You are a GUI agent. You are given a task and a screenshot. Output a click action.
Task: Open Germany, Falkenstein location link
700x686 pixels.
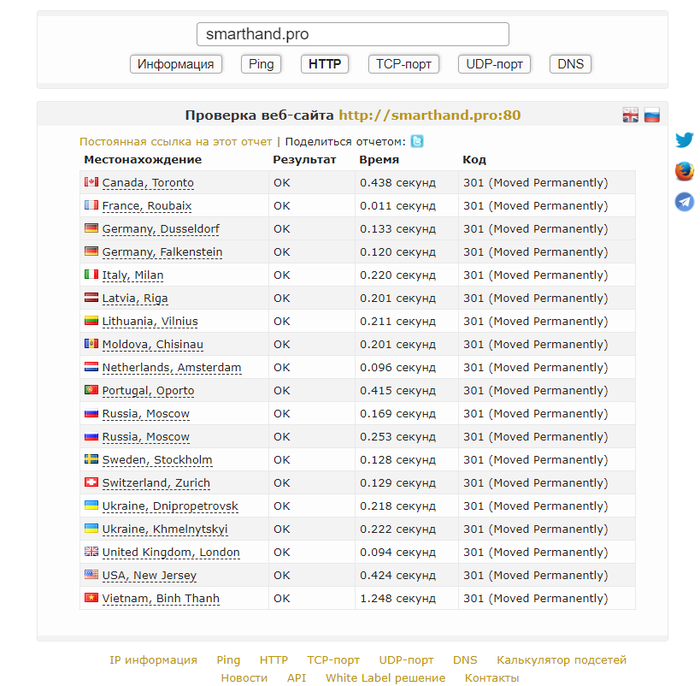pyautogui.click(x=162, y=252)
